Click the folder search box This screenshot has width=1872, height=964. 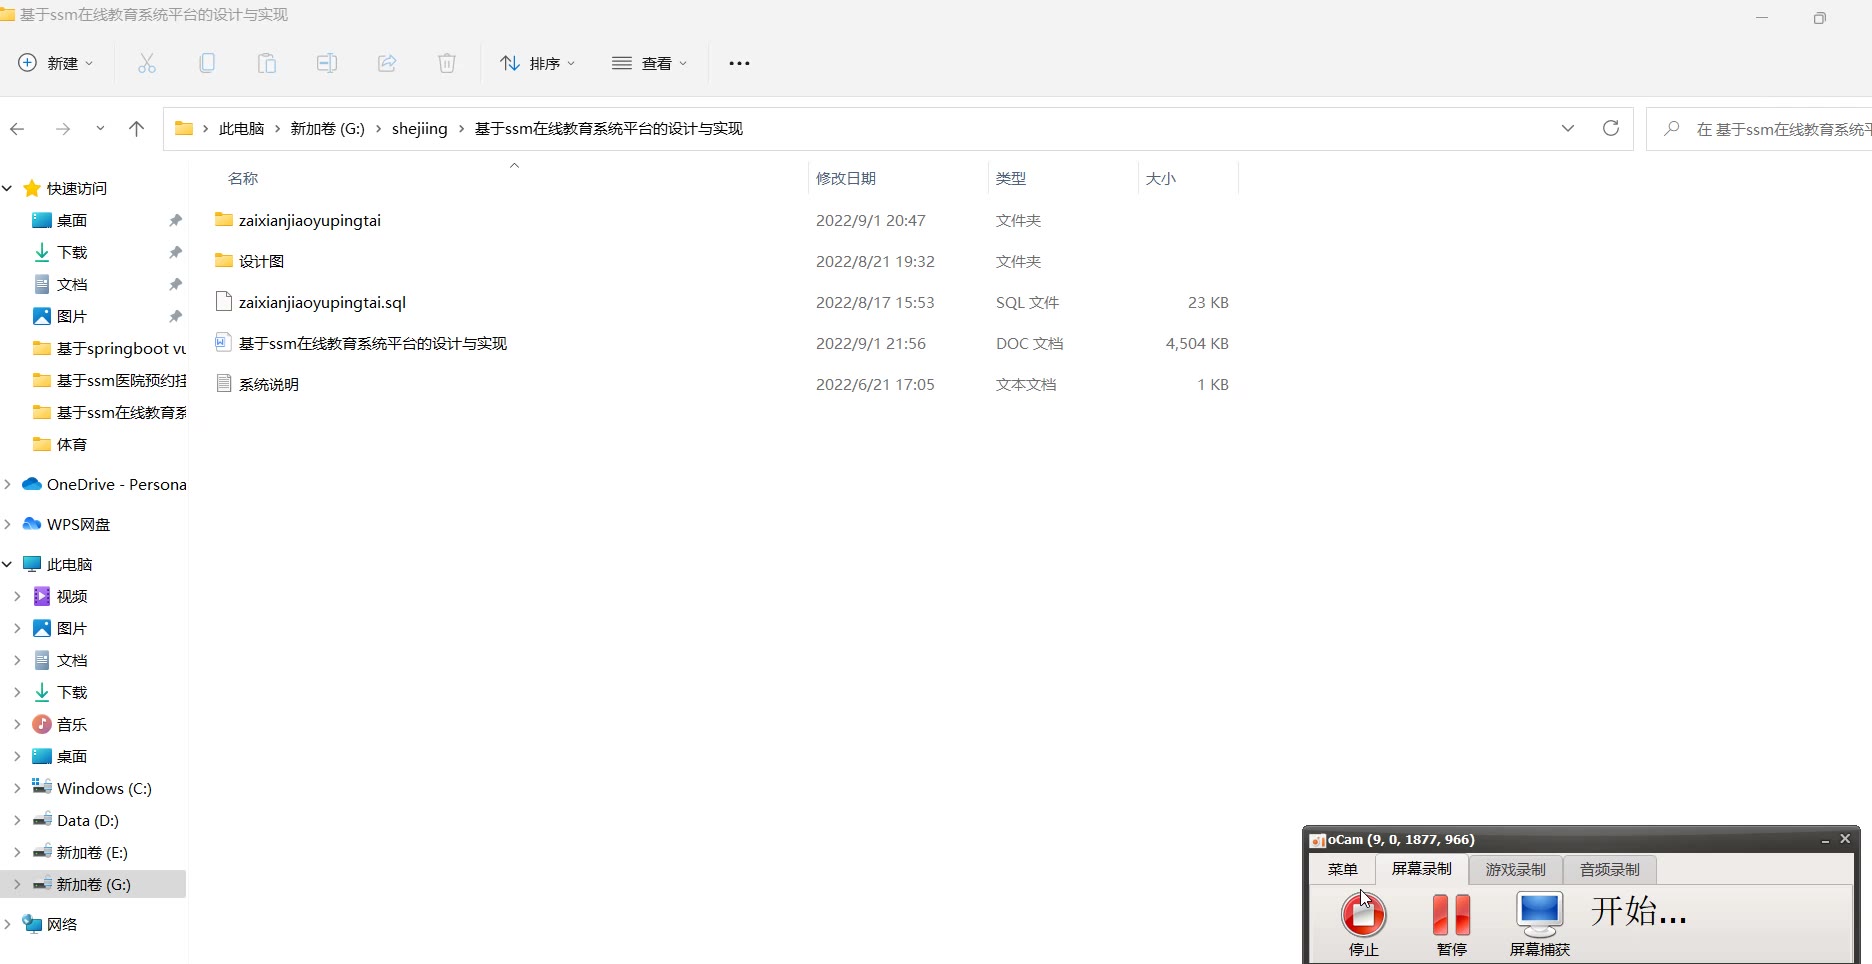coord(1760,129)
